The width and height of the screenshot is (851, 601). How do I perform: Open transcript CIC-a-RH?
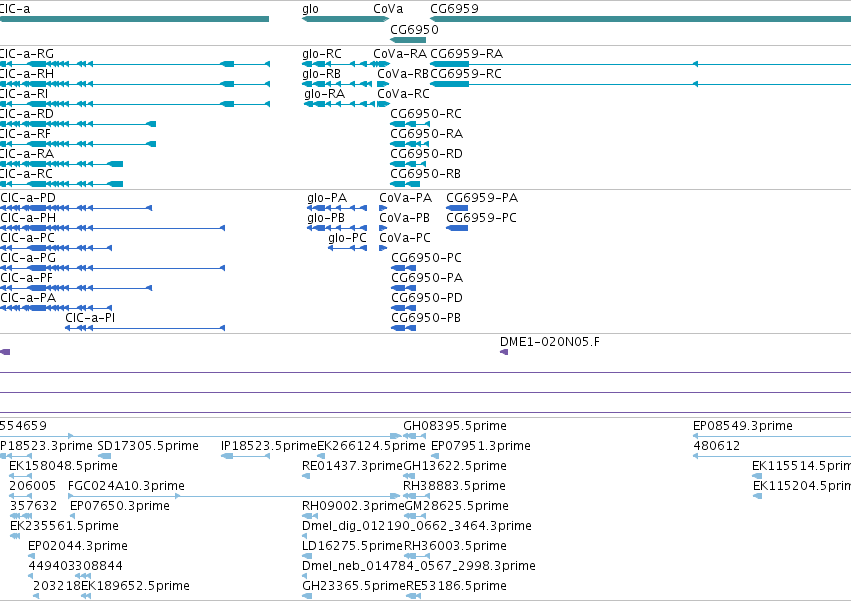point(135,84)
